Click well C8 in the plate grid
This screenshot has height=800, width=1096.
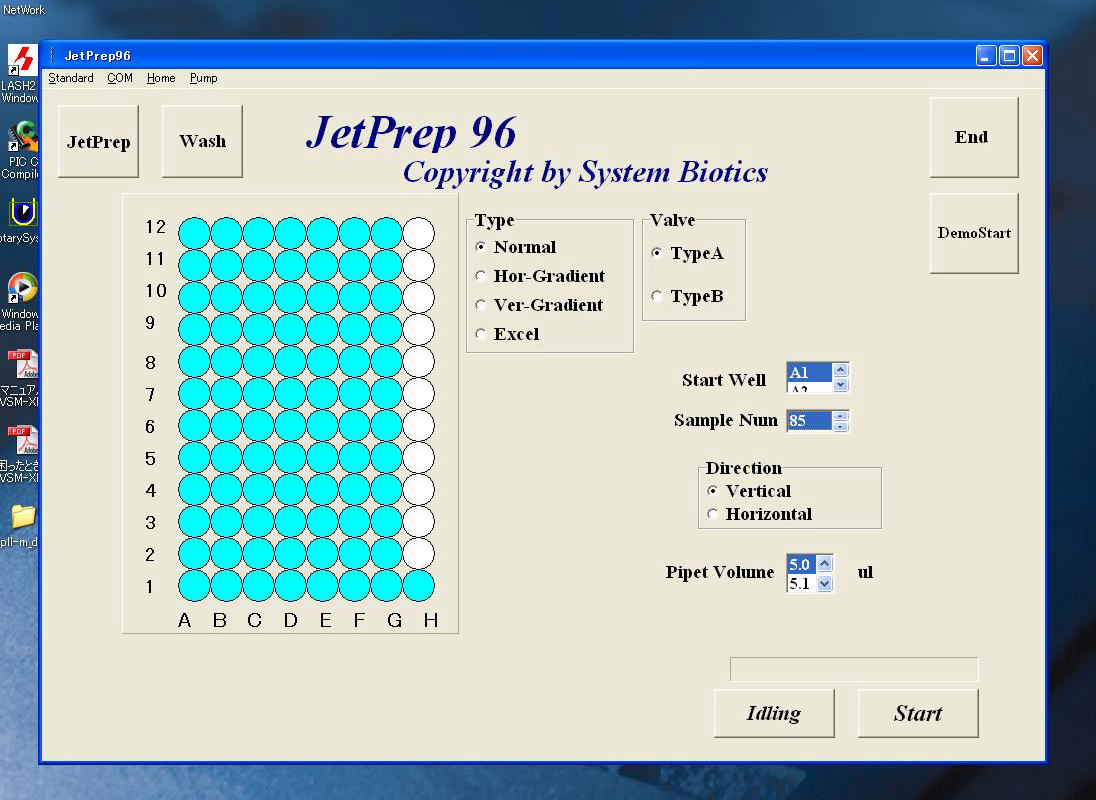[259, 361]
